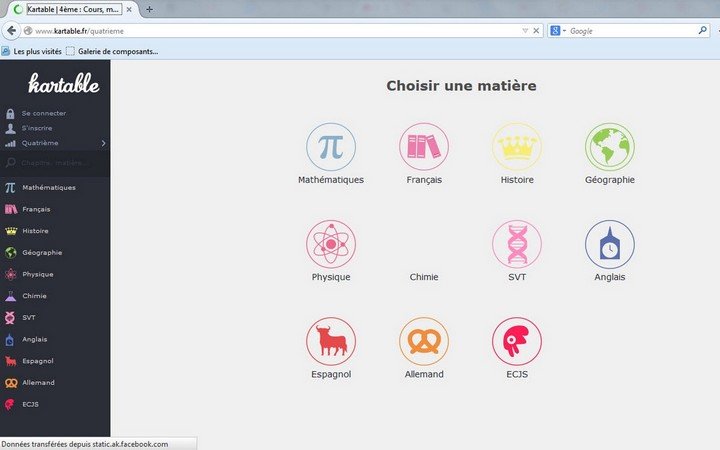The width and height of the screenshot is (720, 450).
Task: Go back with the browser back arrow
Action: click(x=11, y=31)
